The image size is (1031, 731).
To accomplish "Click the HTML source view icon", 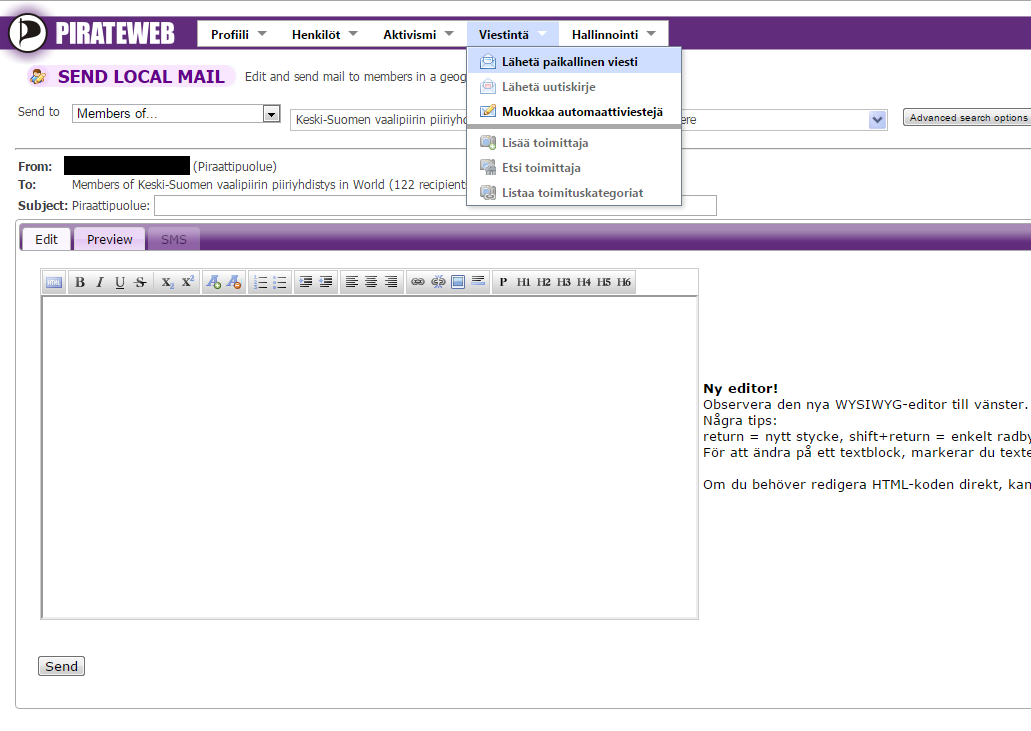I will [53, 283].
